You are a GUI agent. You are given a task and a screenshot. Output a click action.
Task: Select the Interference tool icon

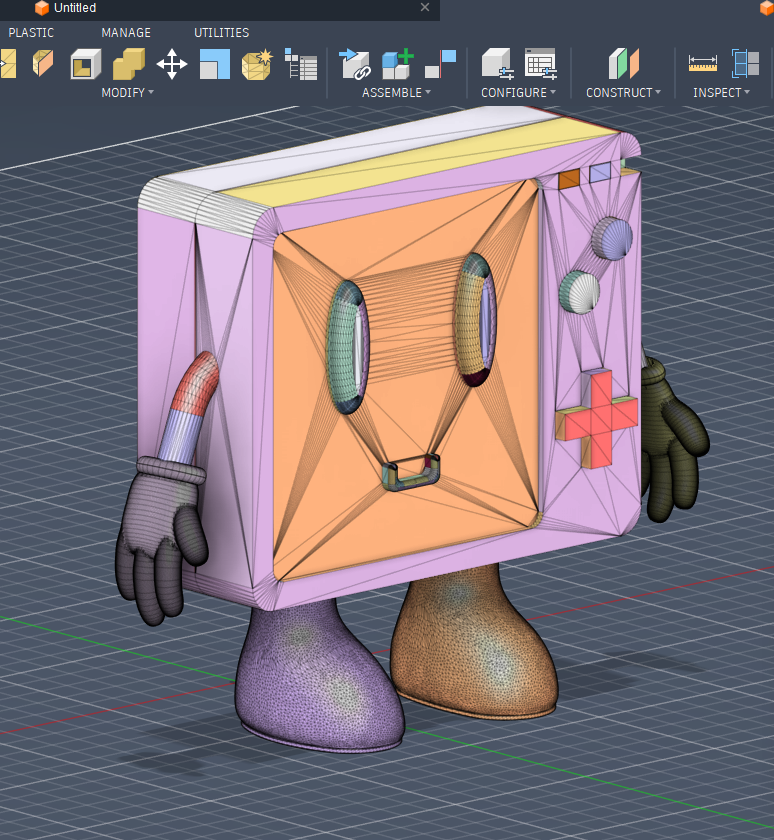point(746,64)
